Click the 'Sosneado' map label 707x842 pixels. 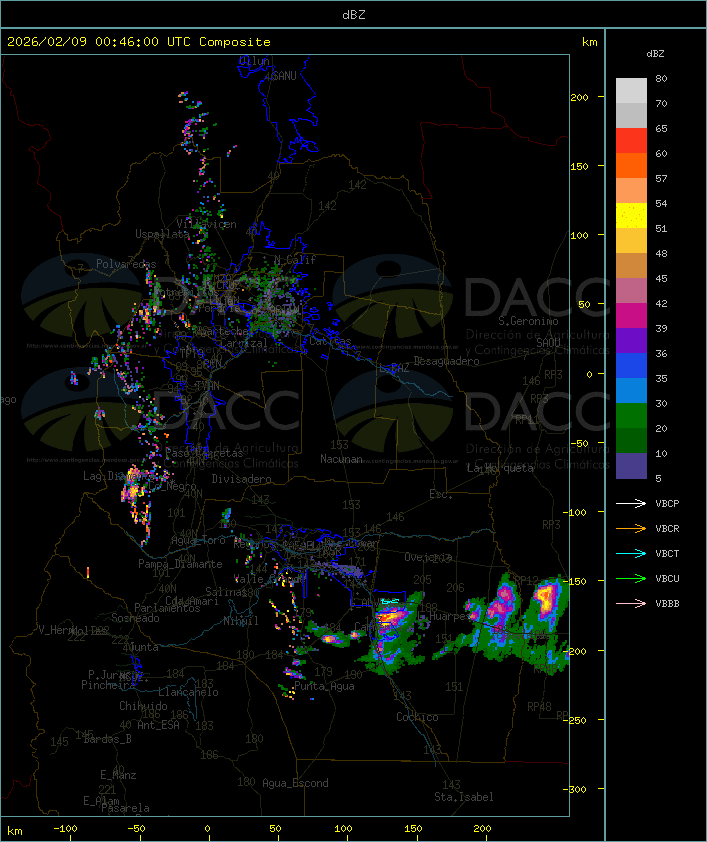point(135,618)
